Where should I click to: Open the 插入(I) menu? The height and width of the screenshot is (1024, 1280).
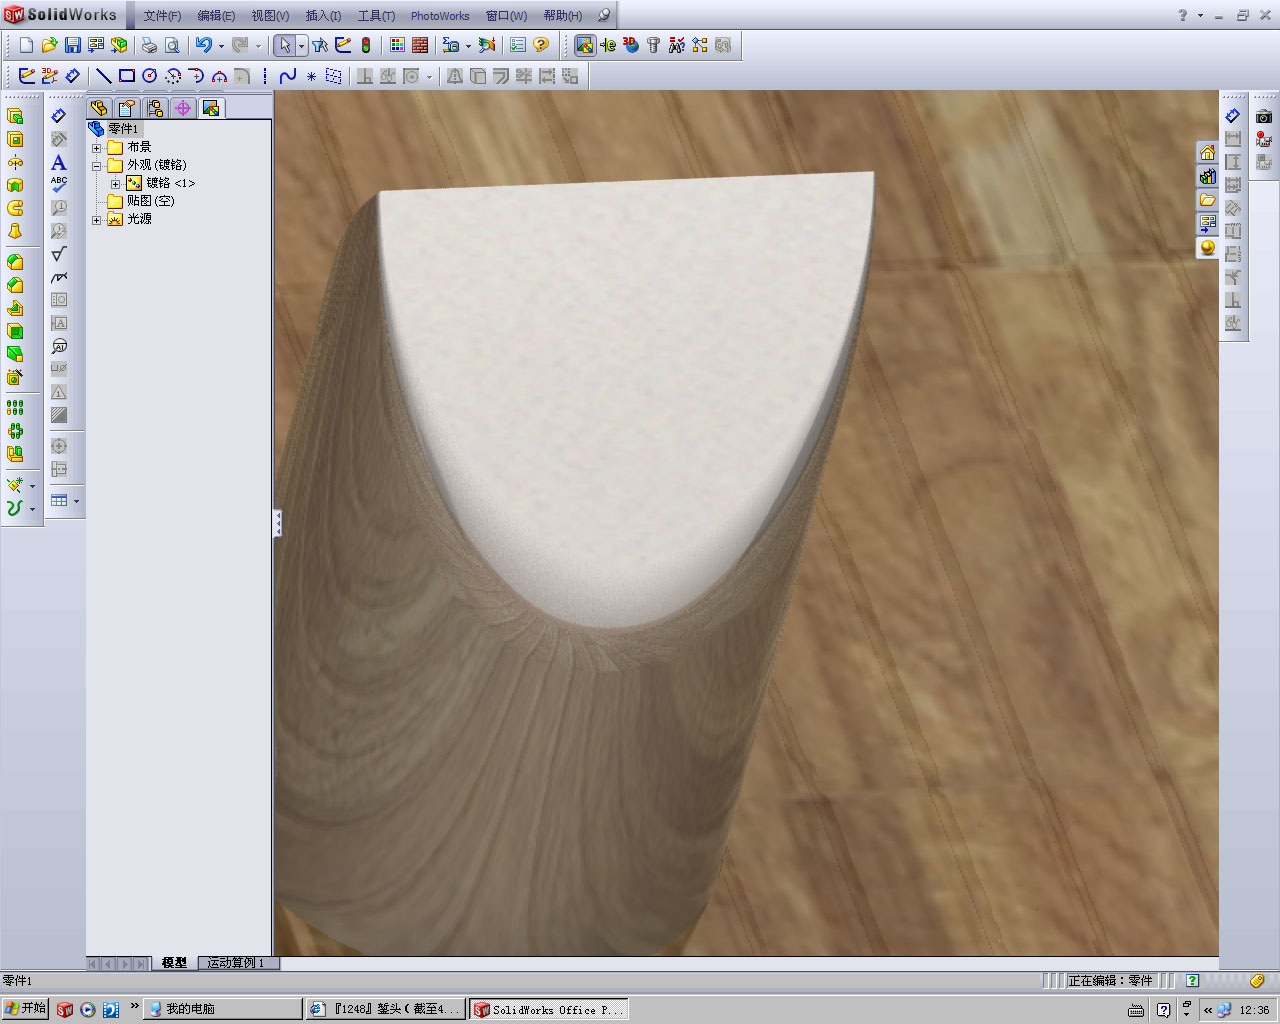pos(323,16)
